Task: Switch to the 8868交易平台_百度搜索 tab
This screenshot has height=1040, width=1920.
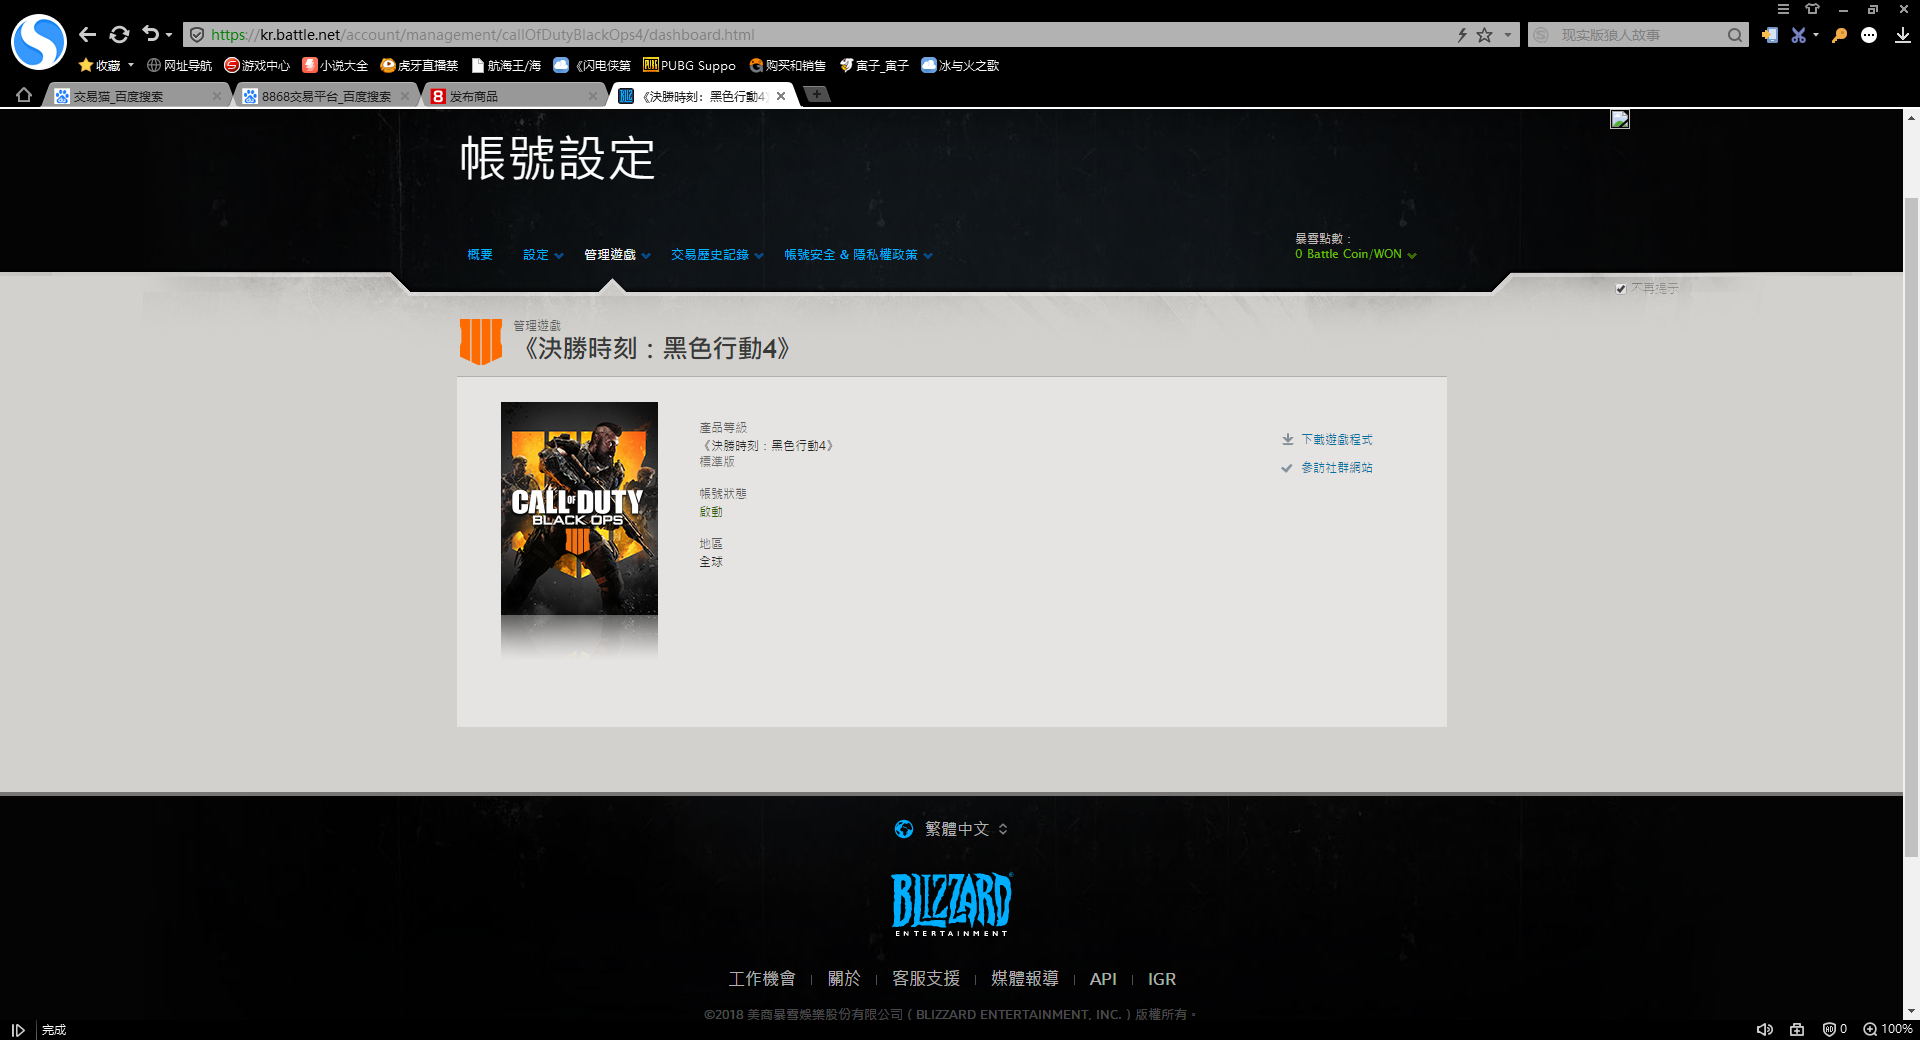Action: (326, 96)
